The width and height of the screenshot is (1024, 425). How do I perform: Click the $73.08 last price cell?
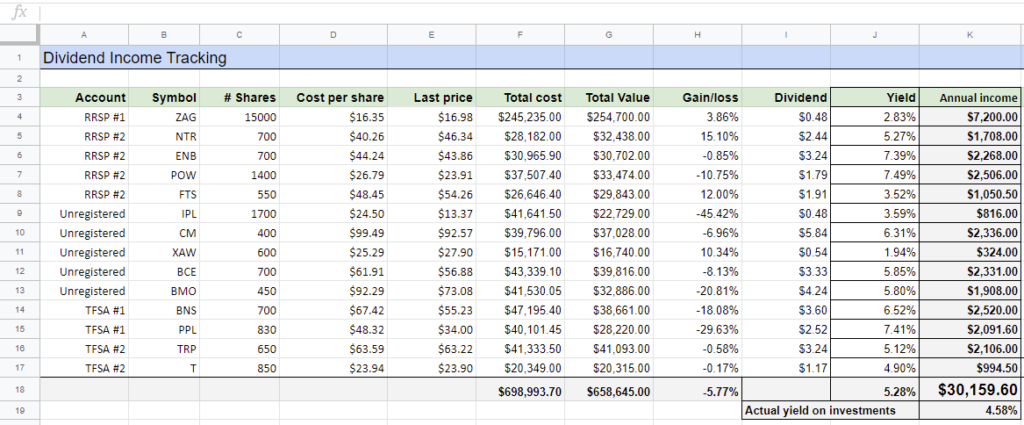point(432,291)
